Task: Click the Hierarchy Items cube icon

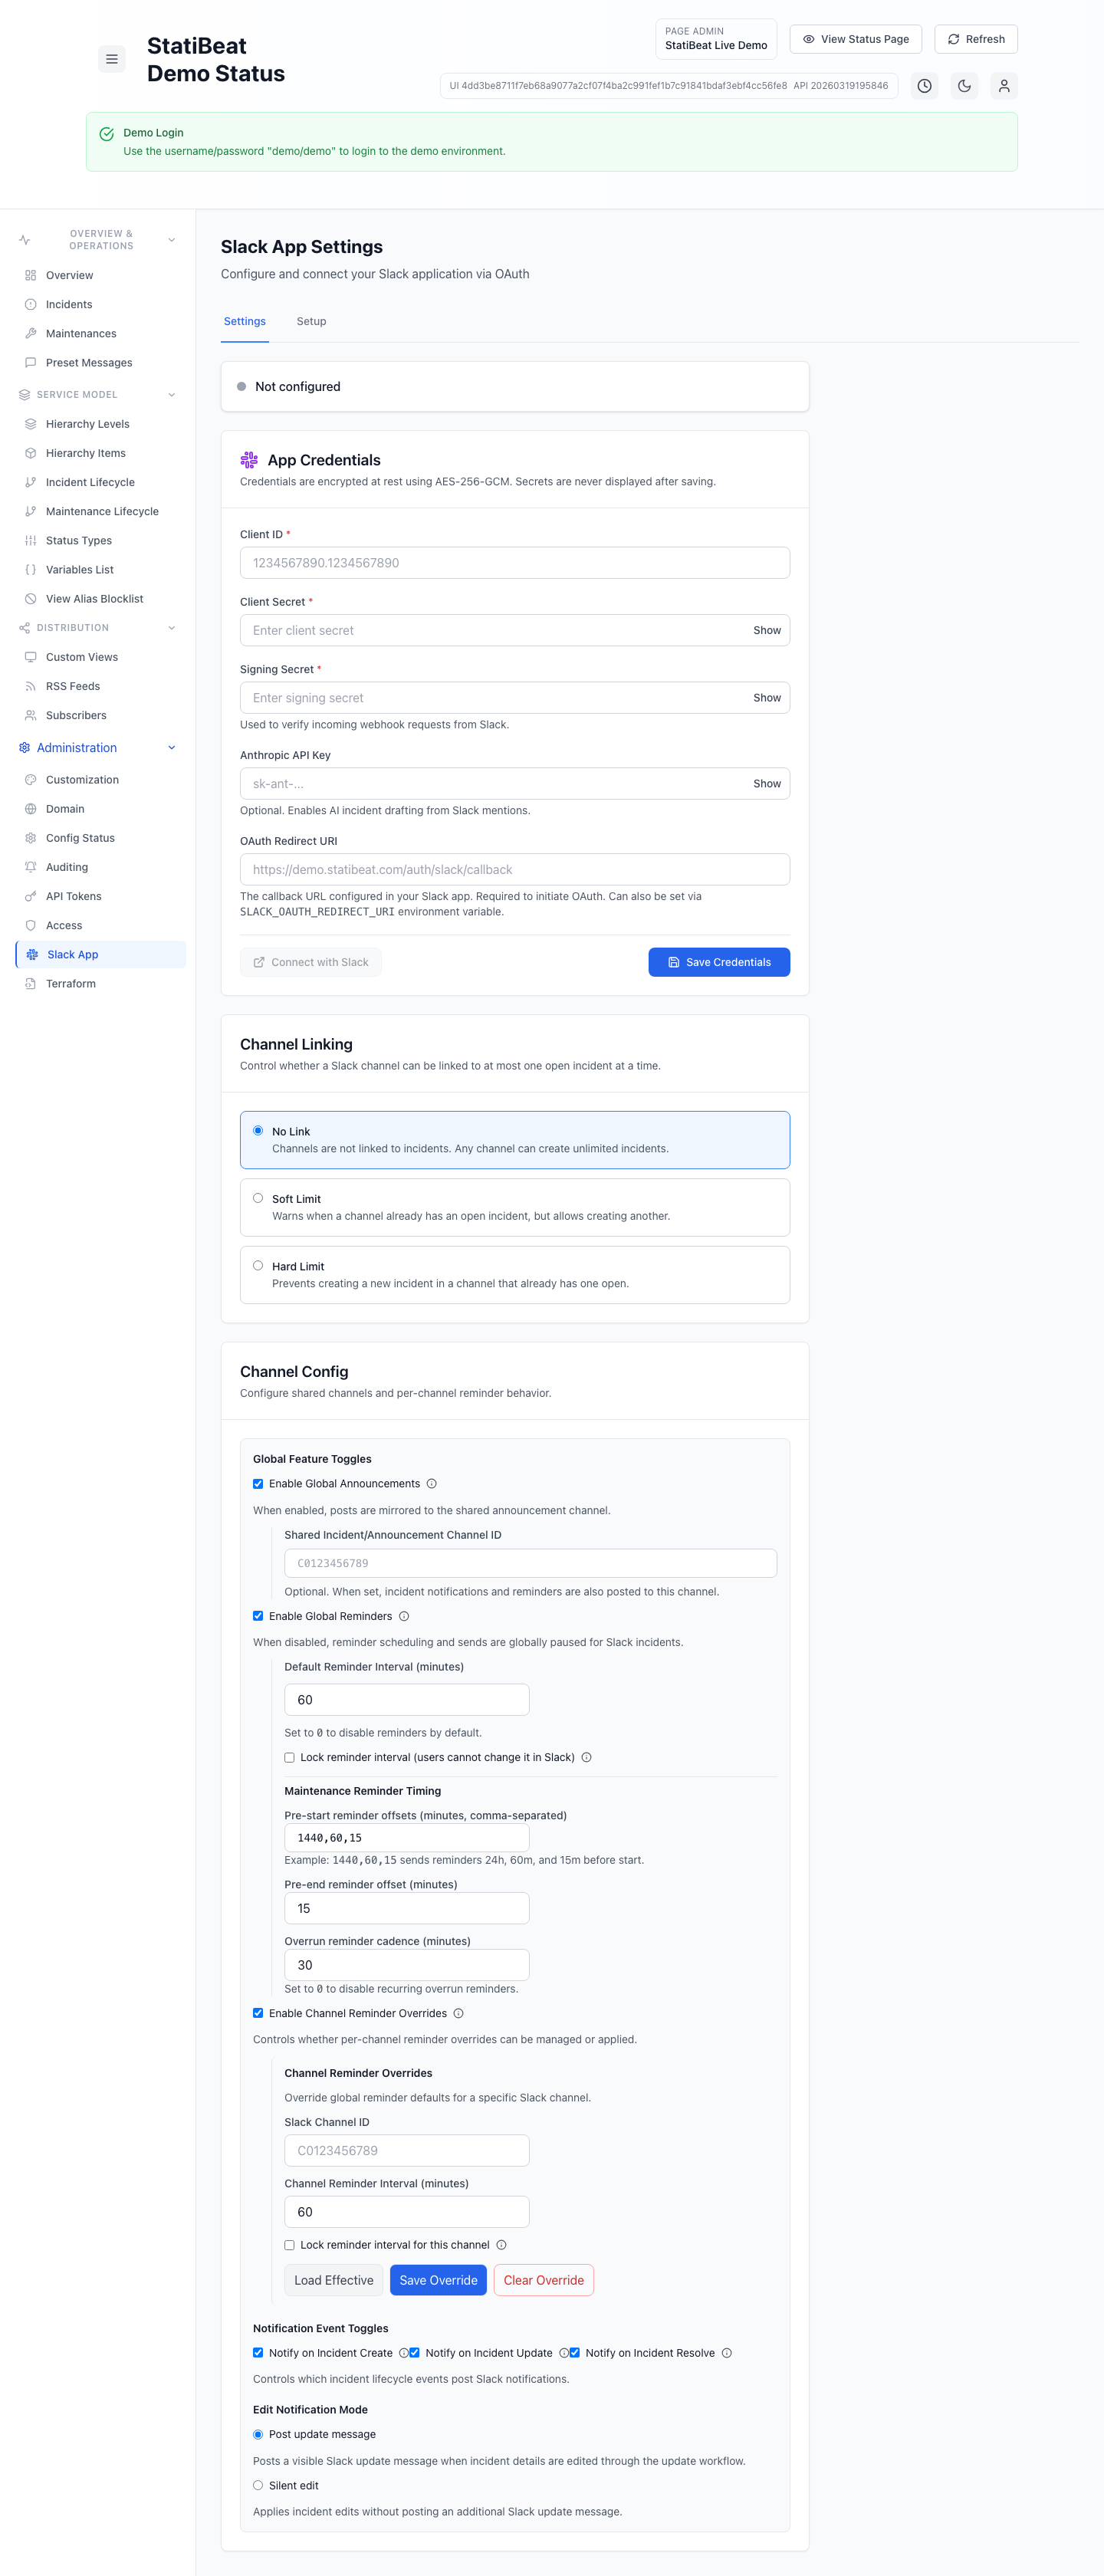Action: point(31,453)
